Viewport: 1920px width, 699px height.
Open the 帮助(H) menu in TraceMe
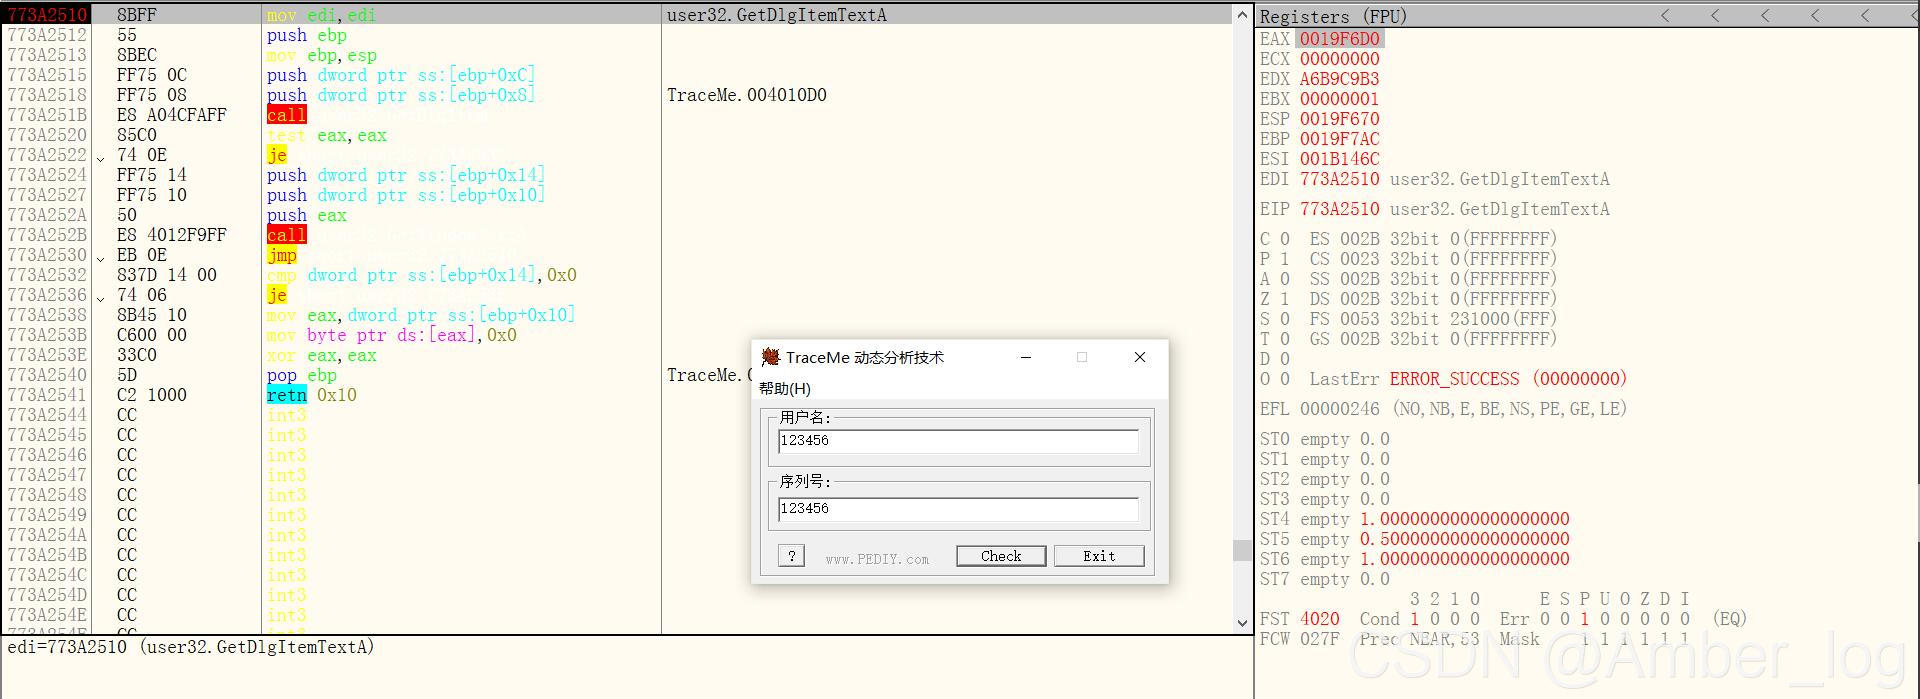coord(785,388)
